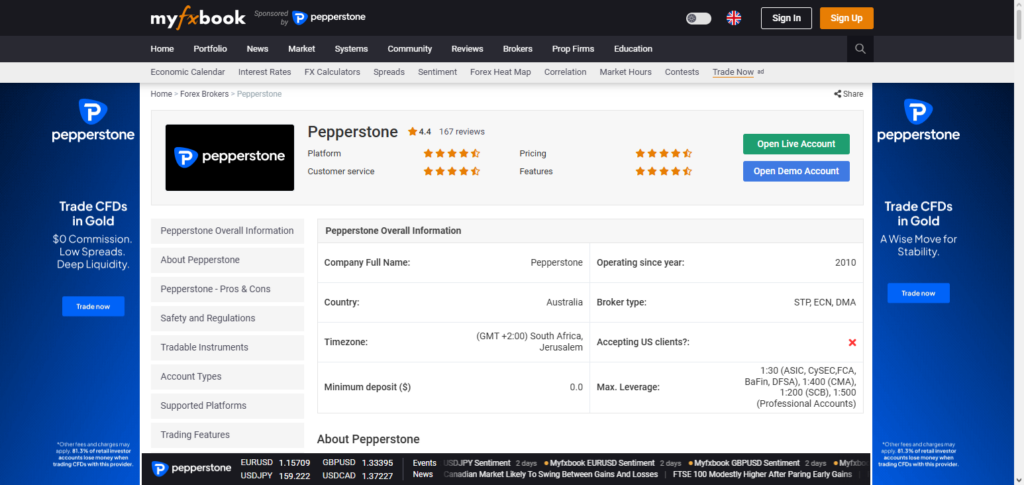
Task: Open the Economic Calendar tab
Action: tap(188, 72)
